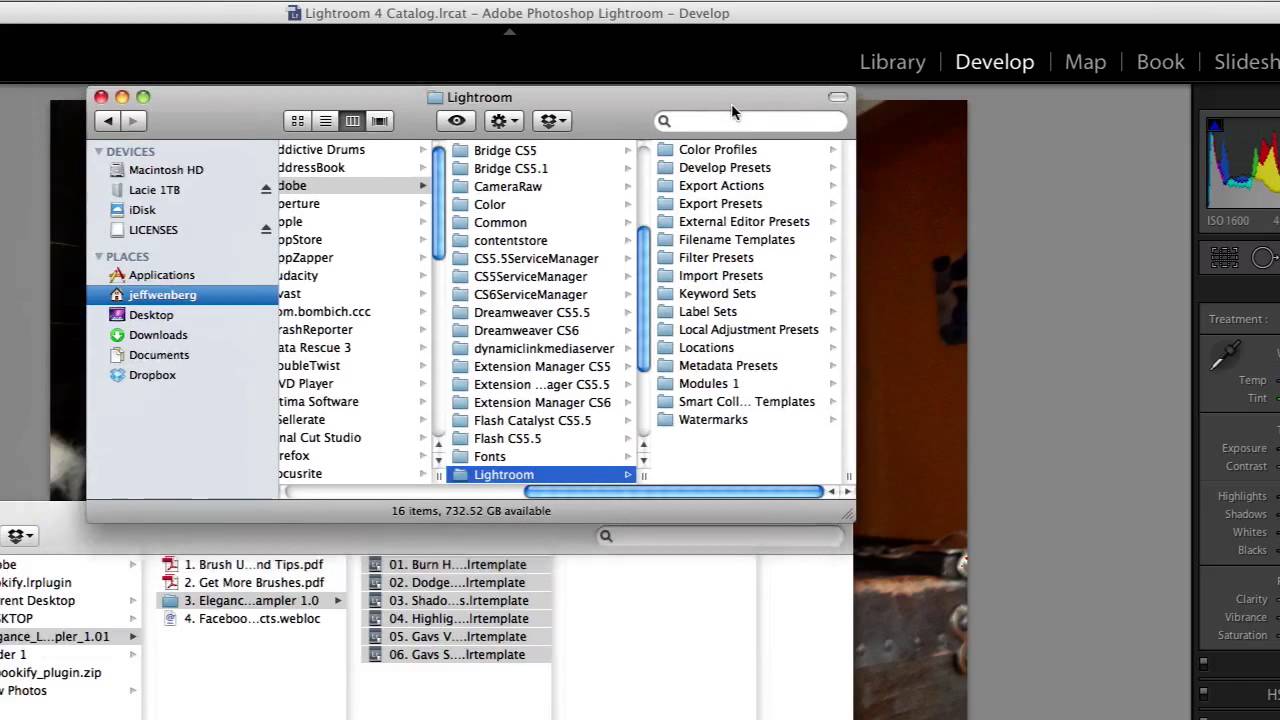Select the Lightroom spot removal tool
Image resolution: width=1280 pixels, height=720 pixels.
pyautogui.click(x=1265, y=258)
